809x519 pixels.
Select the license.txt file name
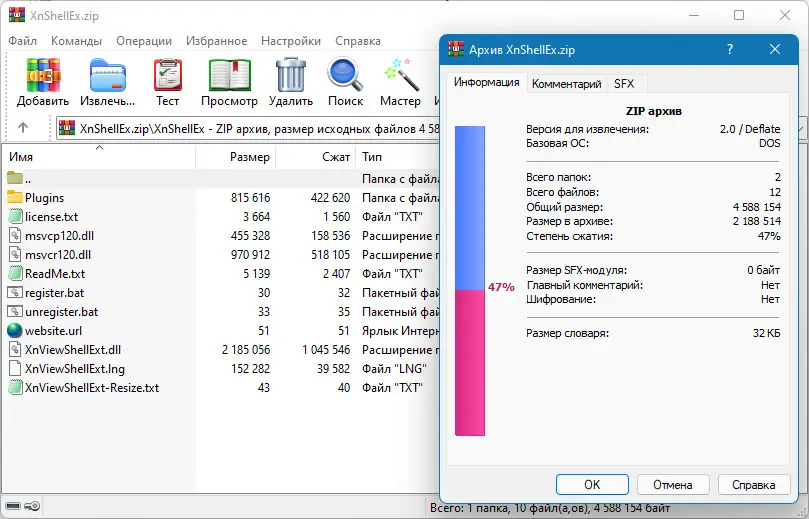coord(52,217)
